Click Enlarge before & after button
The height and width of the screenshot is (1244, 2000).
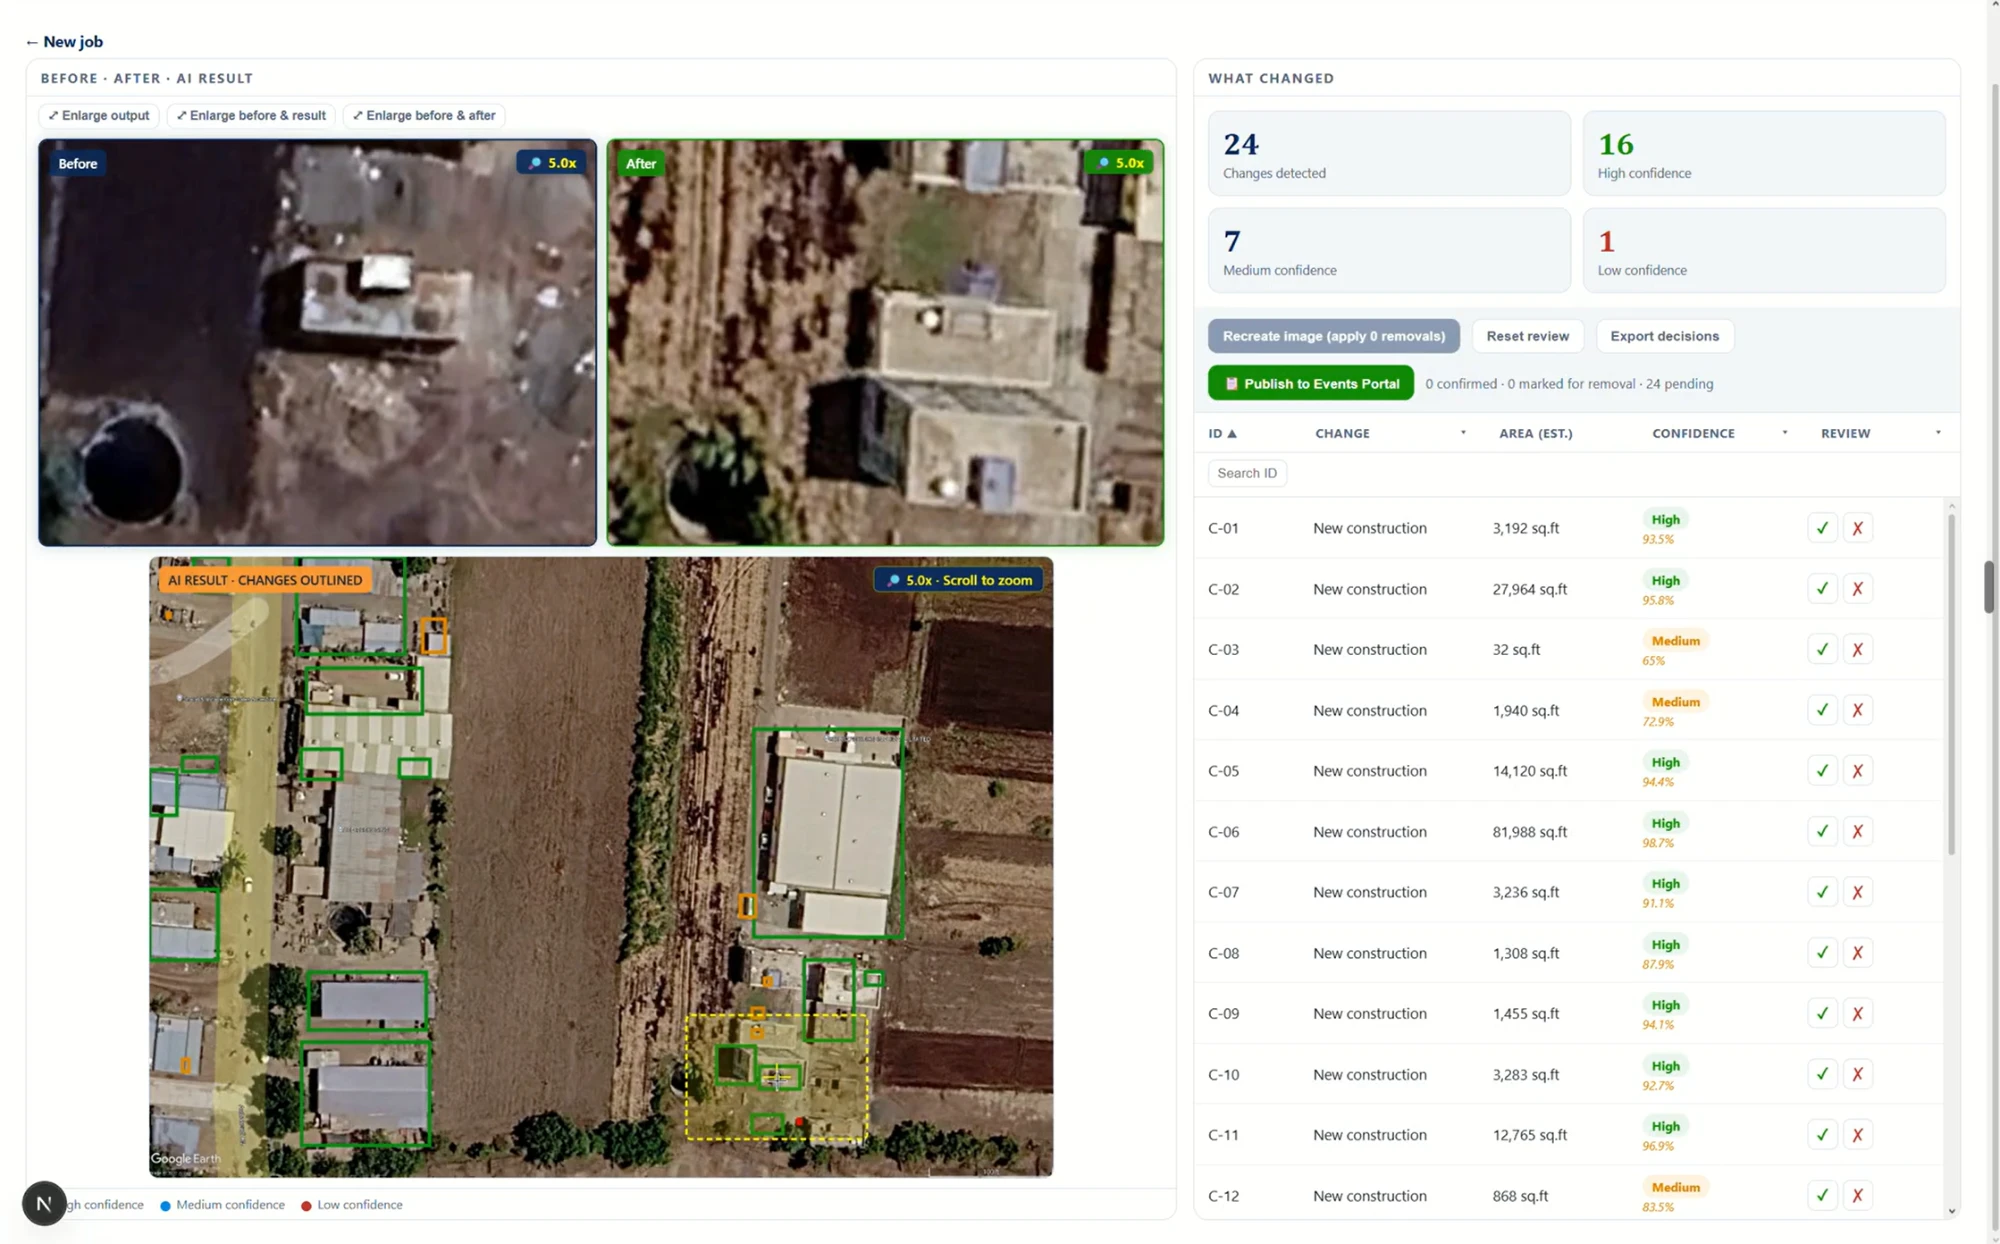click(424, 116)
